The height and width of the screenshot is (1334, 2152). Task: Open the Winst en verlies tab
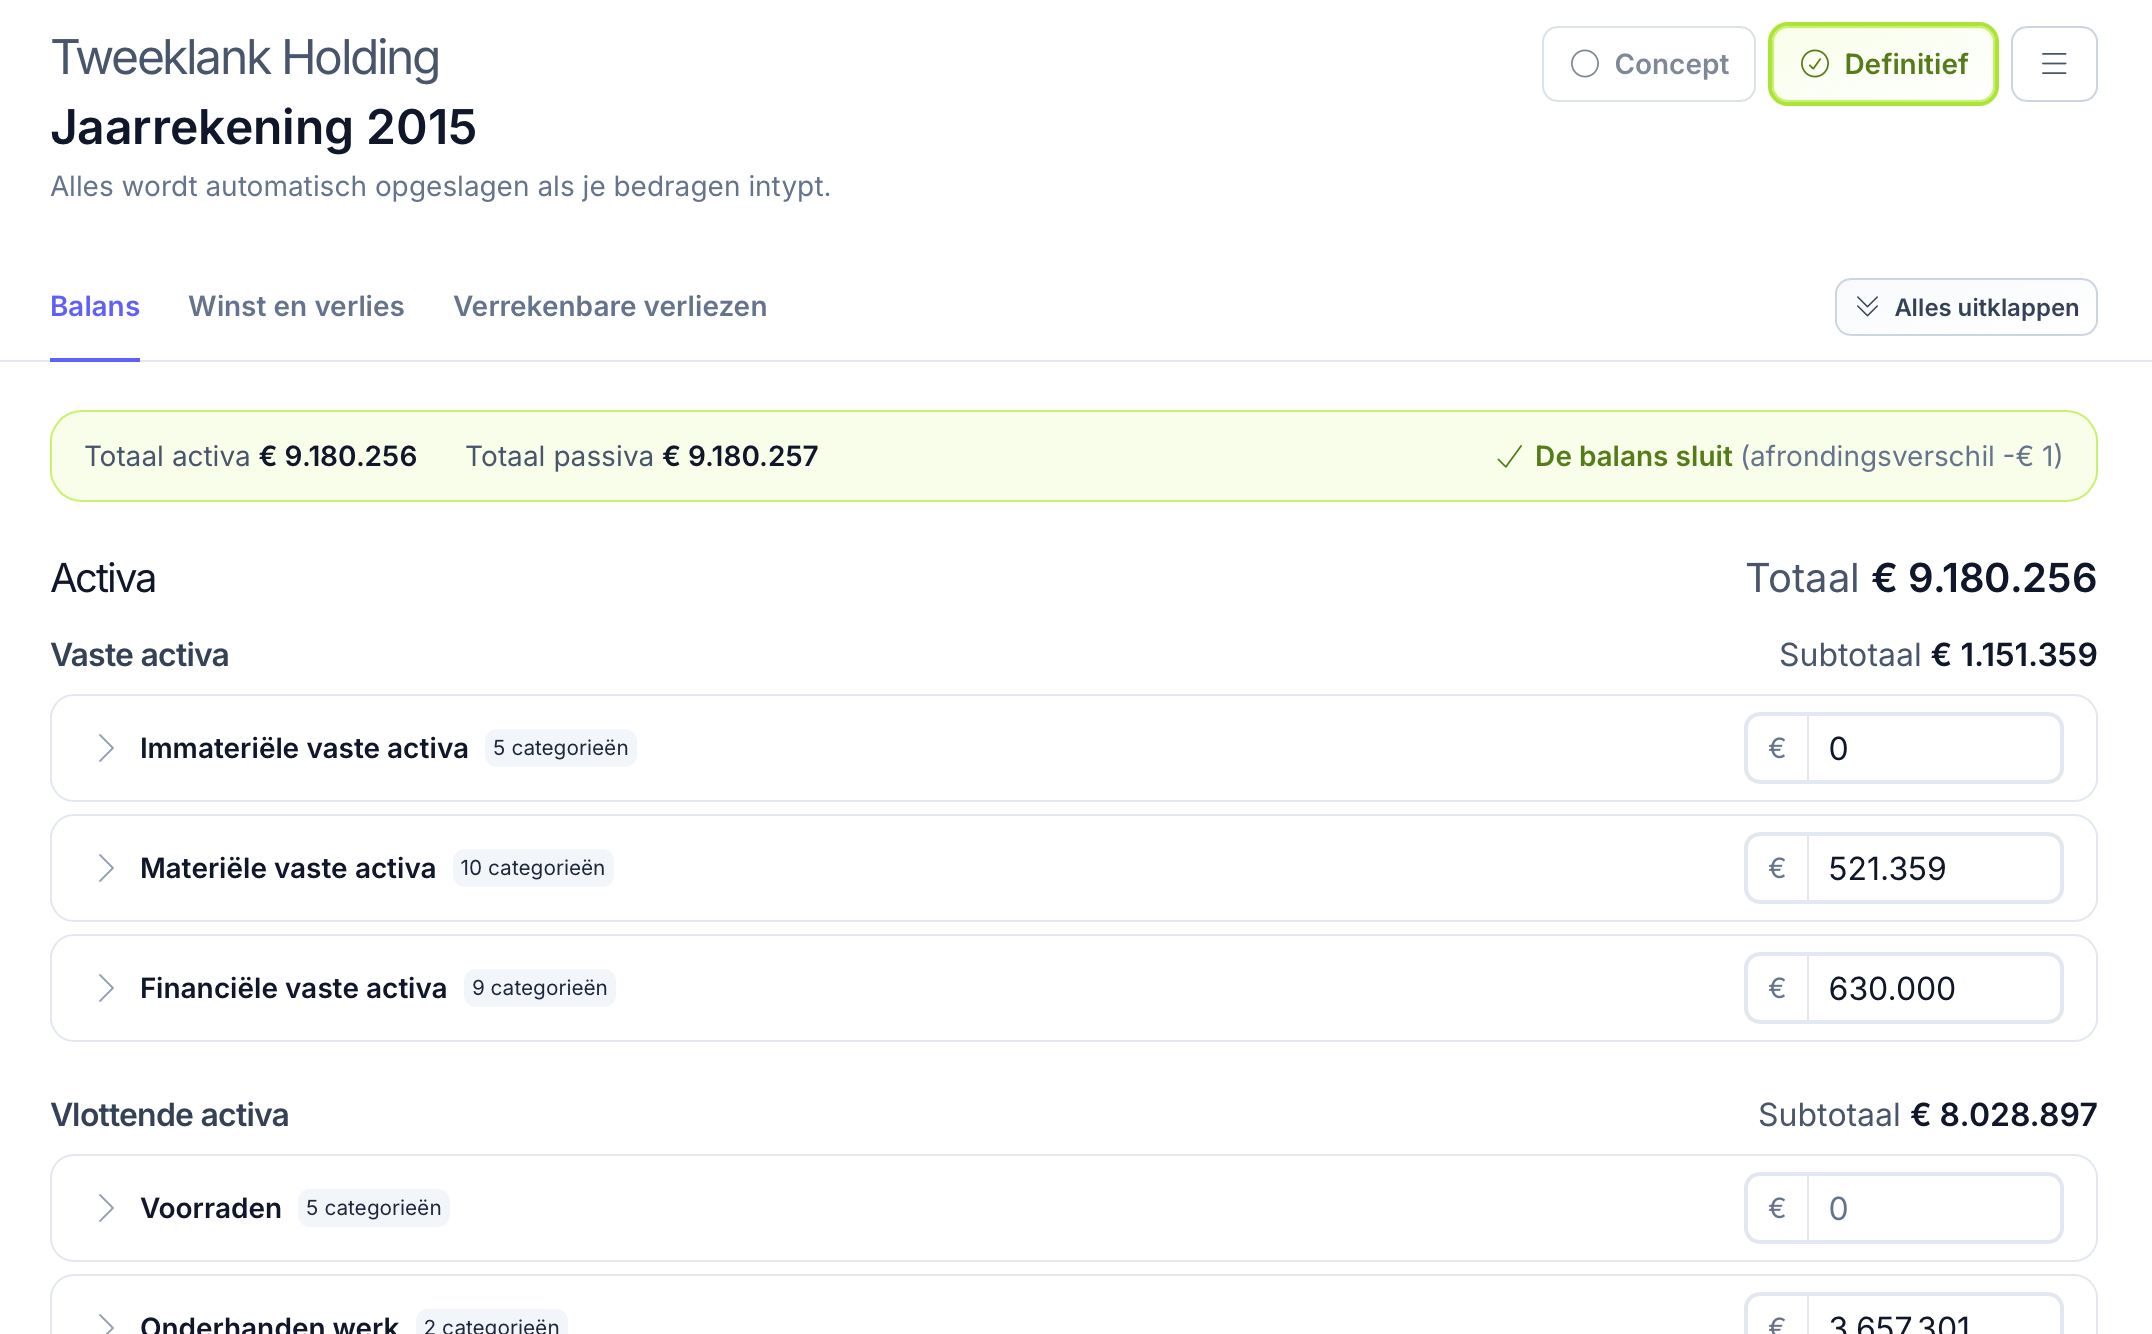point(296,306)
